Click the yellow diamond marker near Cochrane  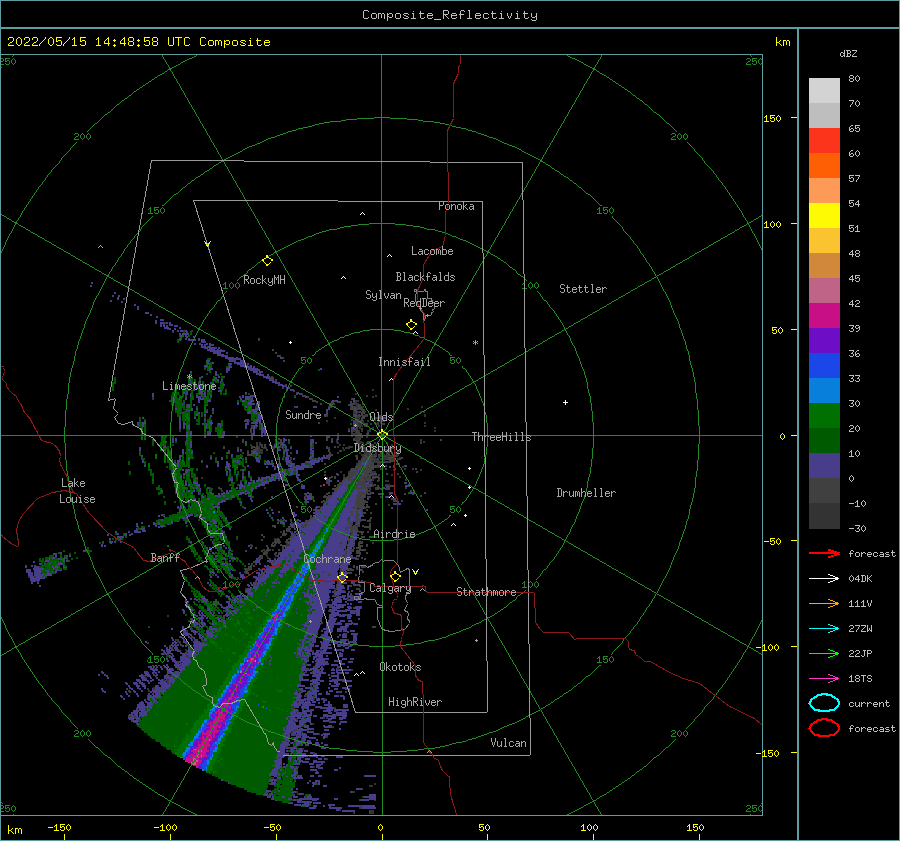[x=342, y=577]
